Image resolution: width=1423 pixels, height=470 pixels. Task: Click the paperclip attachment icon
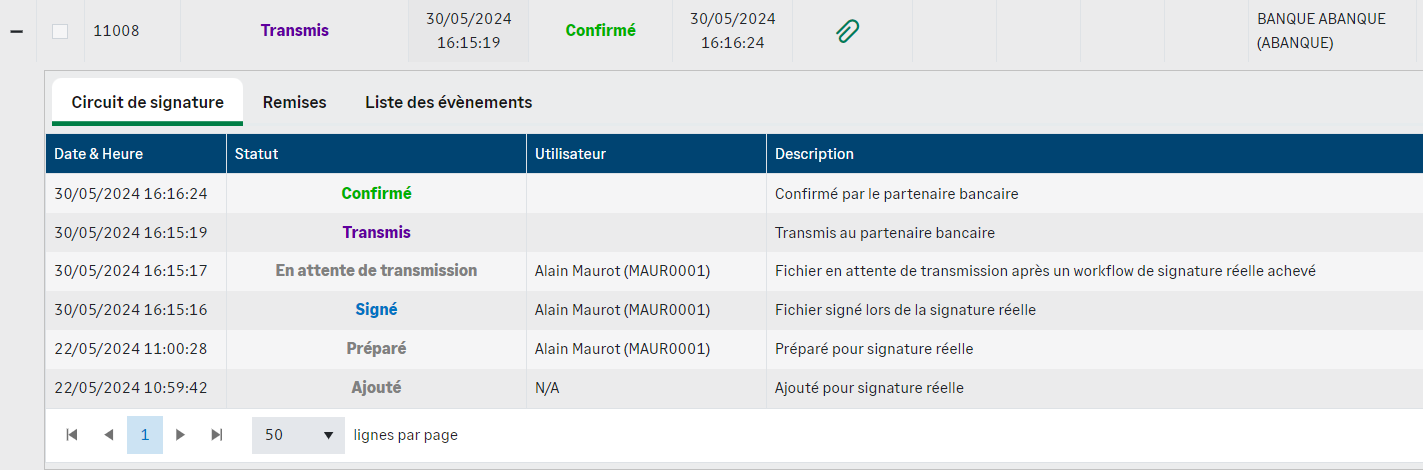tap(848, 31)
